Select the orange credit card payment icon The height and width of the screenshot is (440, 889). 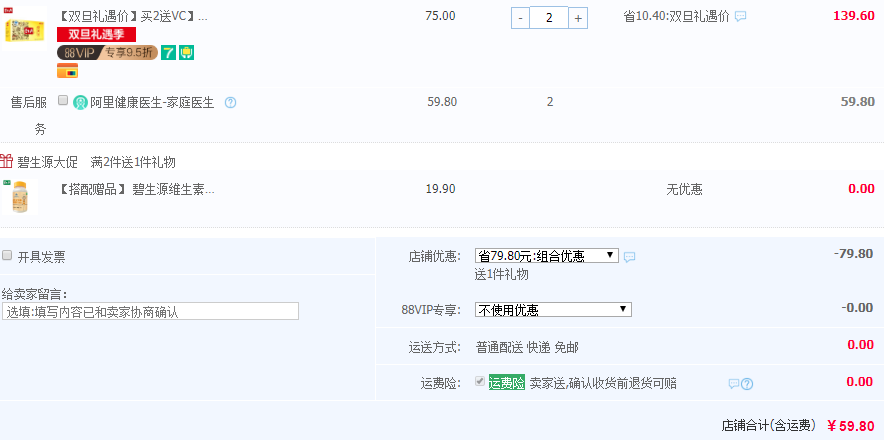pos(67,71)
